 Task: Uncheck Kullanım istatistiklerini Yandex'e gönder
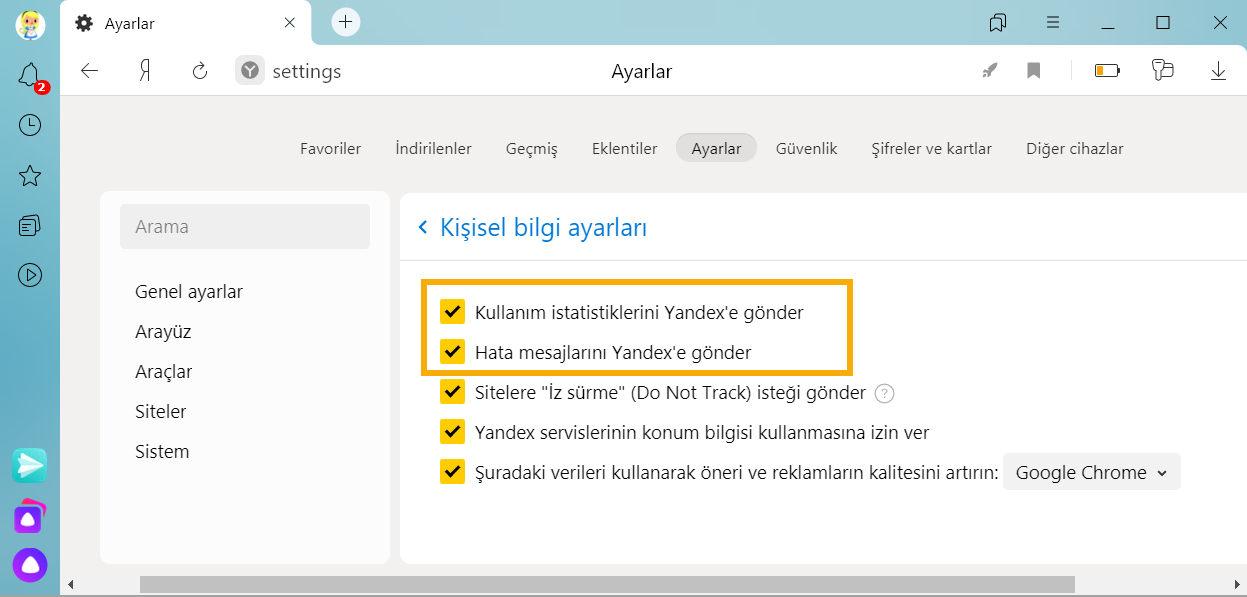[x=453, y=312]
